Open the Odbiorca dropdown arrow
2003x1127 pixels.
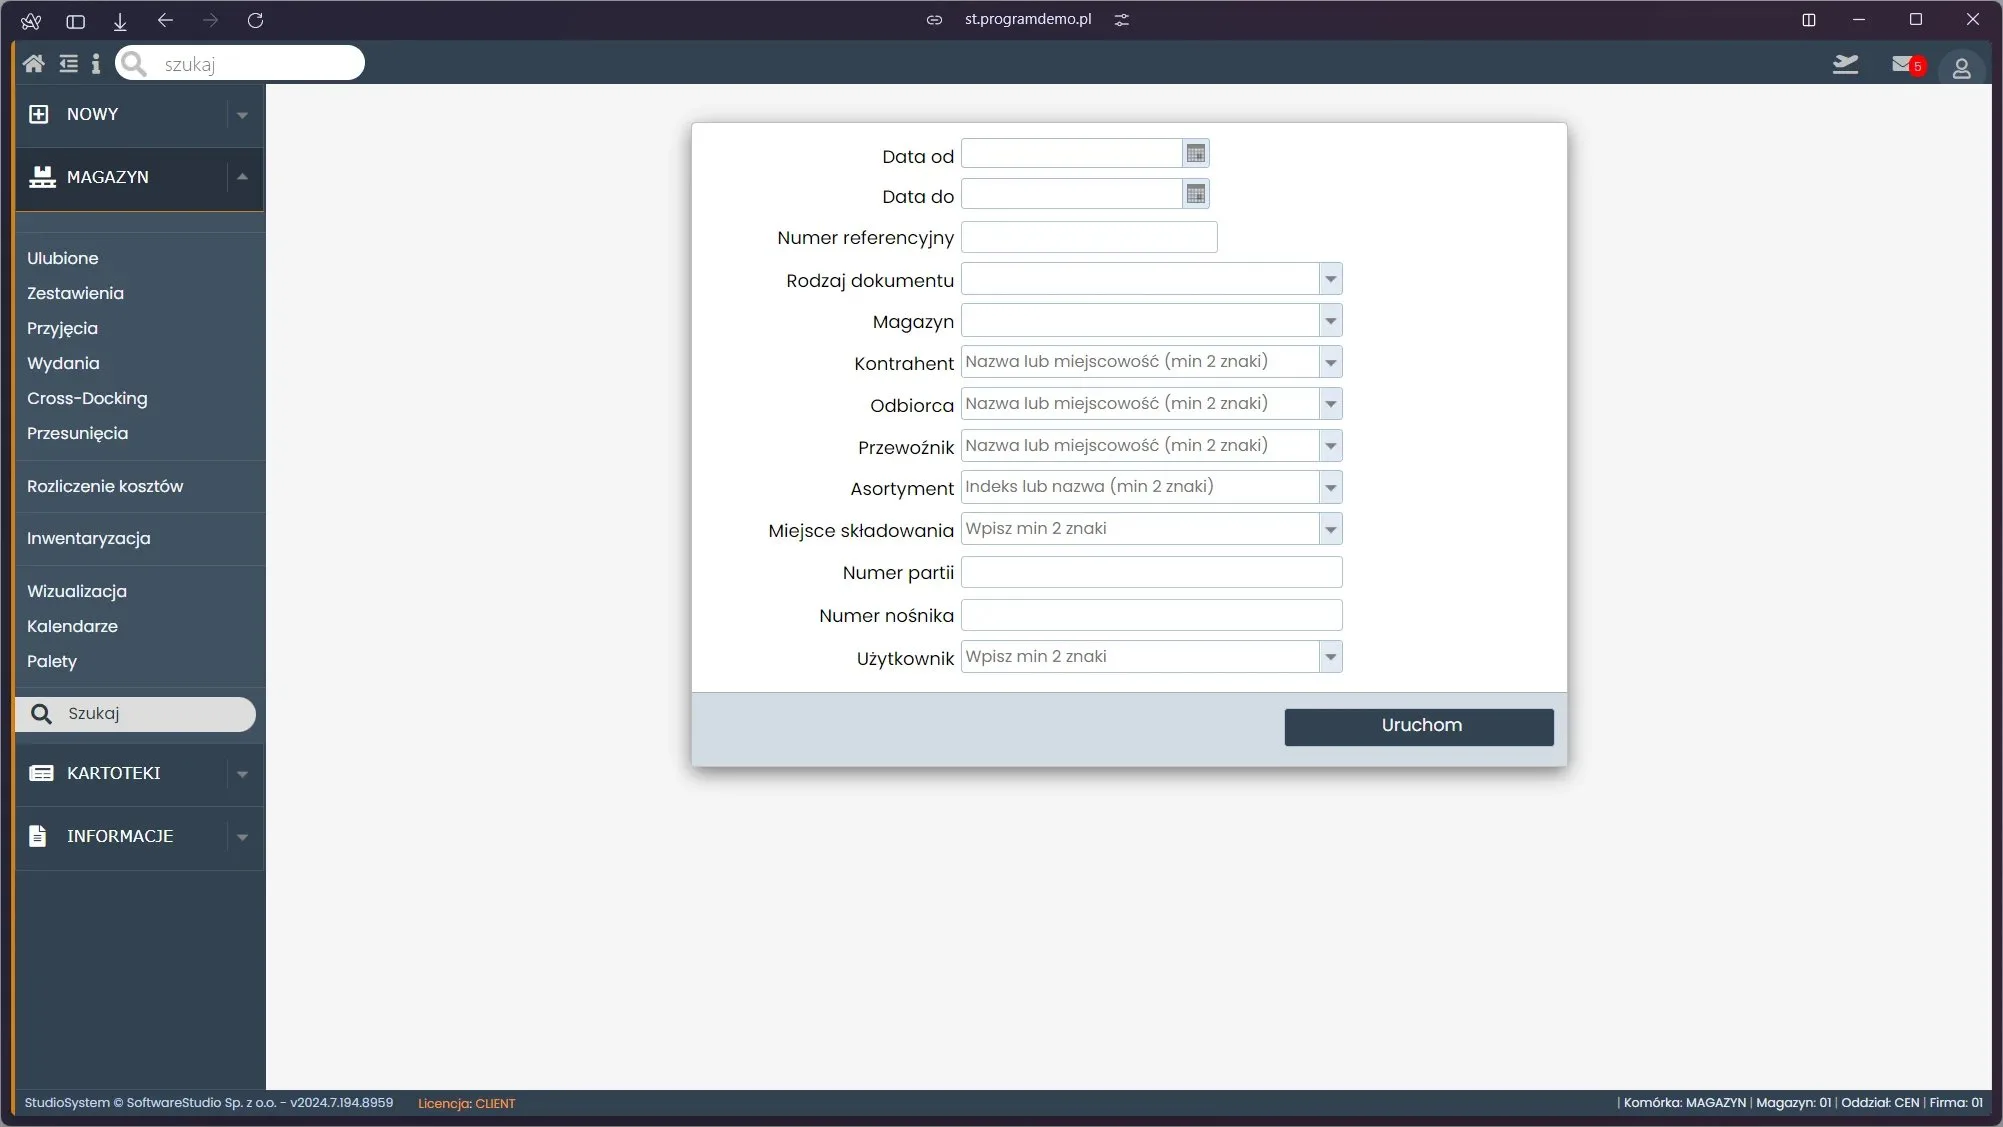[x=1330, y=404]
